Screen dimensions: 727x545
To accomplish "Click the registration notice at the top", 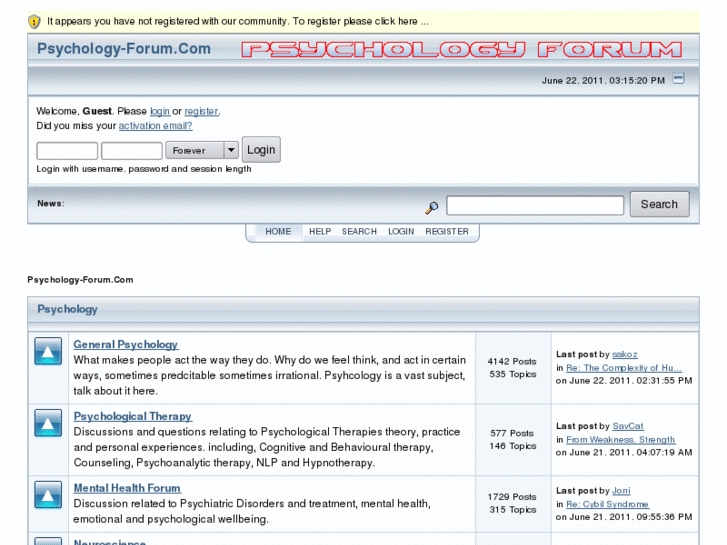I will [x=238, y=21].
